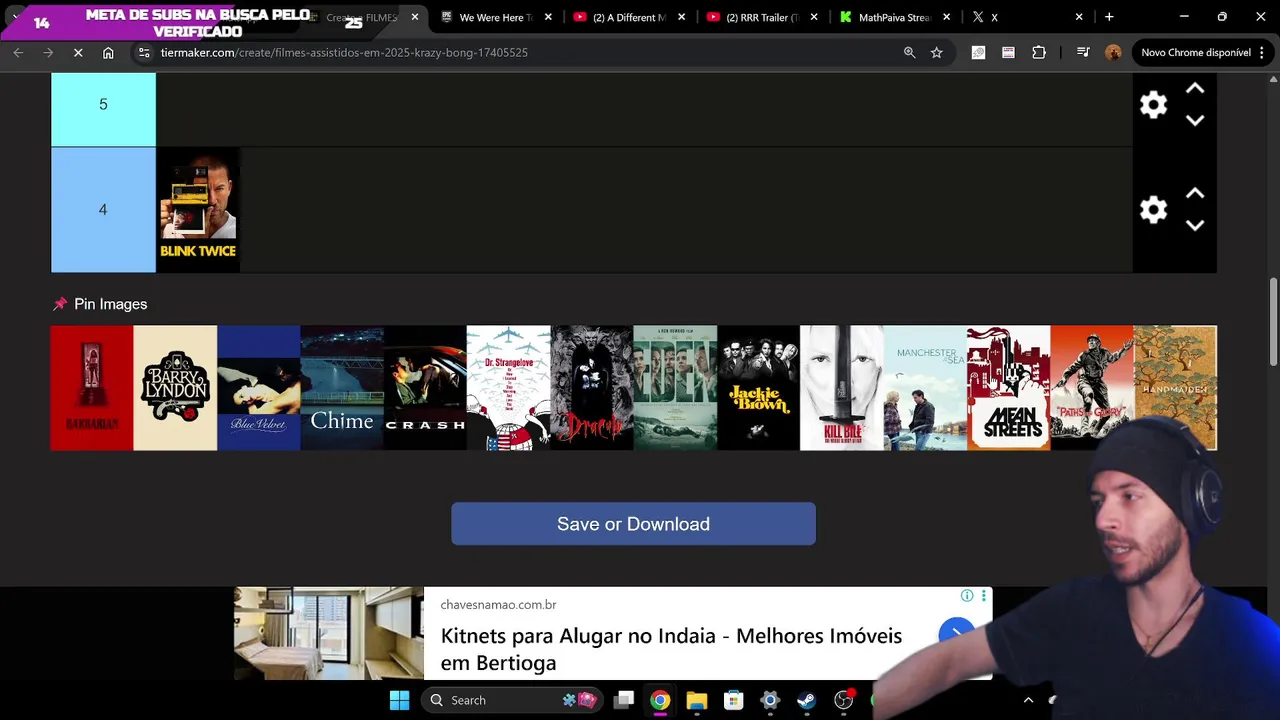Image resolution: width=1280 pixels, height=720 pixels.
Task: Select the Jackie Brown poster
Action: click(758, 388)
